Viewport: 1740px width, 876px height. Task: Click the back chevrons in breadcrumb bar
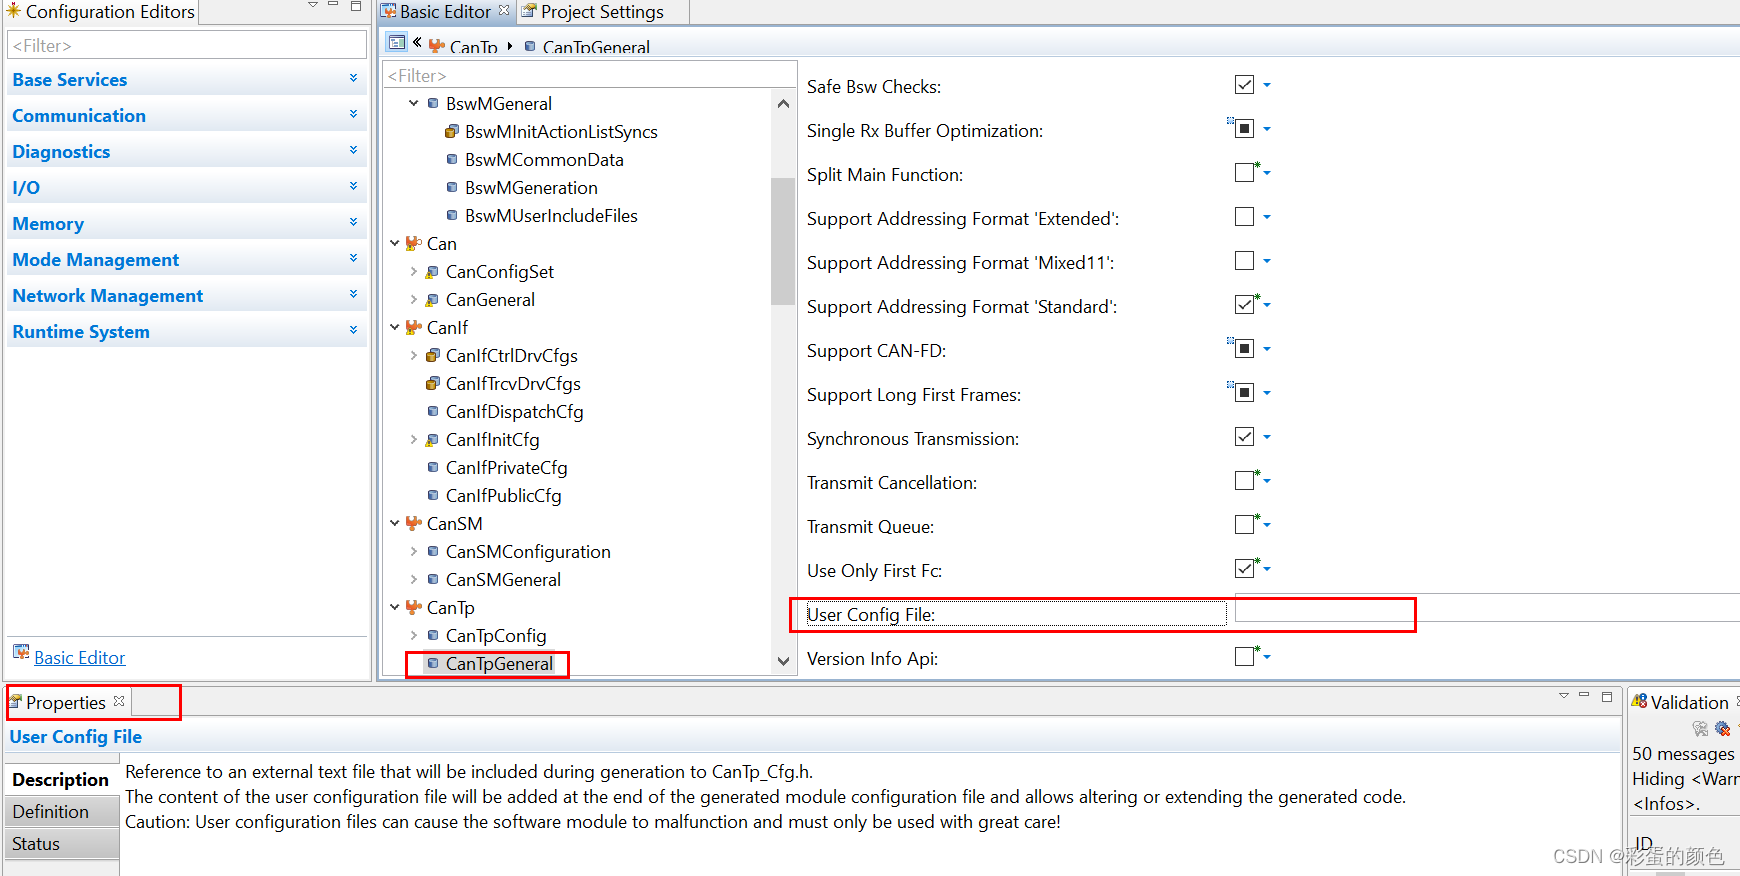[x=417, y=42]
